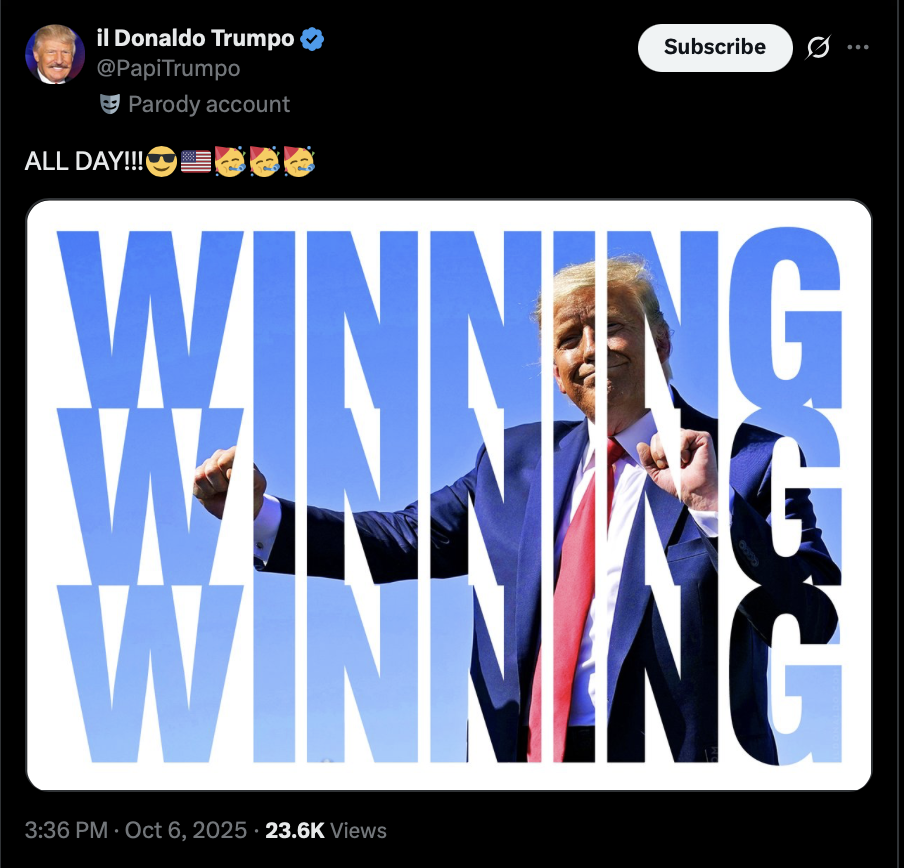Screen dimensions: 904x868
Task: Open the three-dot more options menu
Action: coord(858,47)
